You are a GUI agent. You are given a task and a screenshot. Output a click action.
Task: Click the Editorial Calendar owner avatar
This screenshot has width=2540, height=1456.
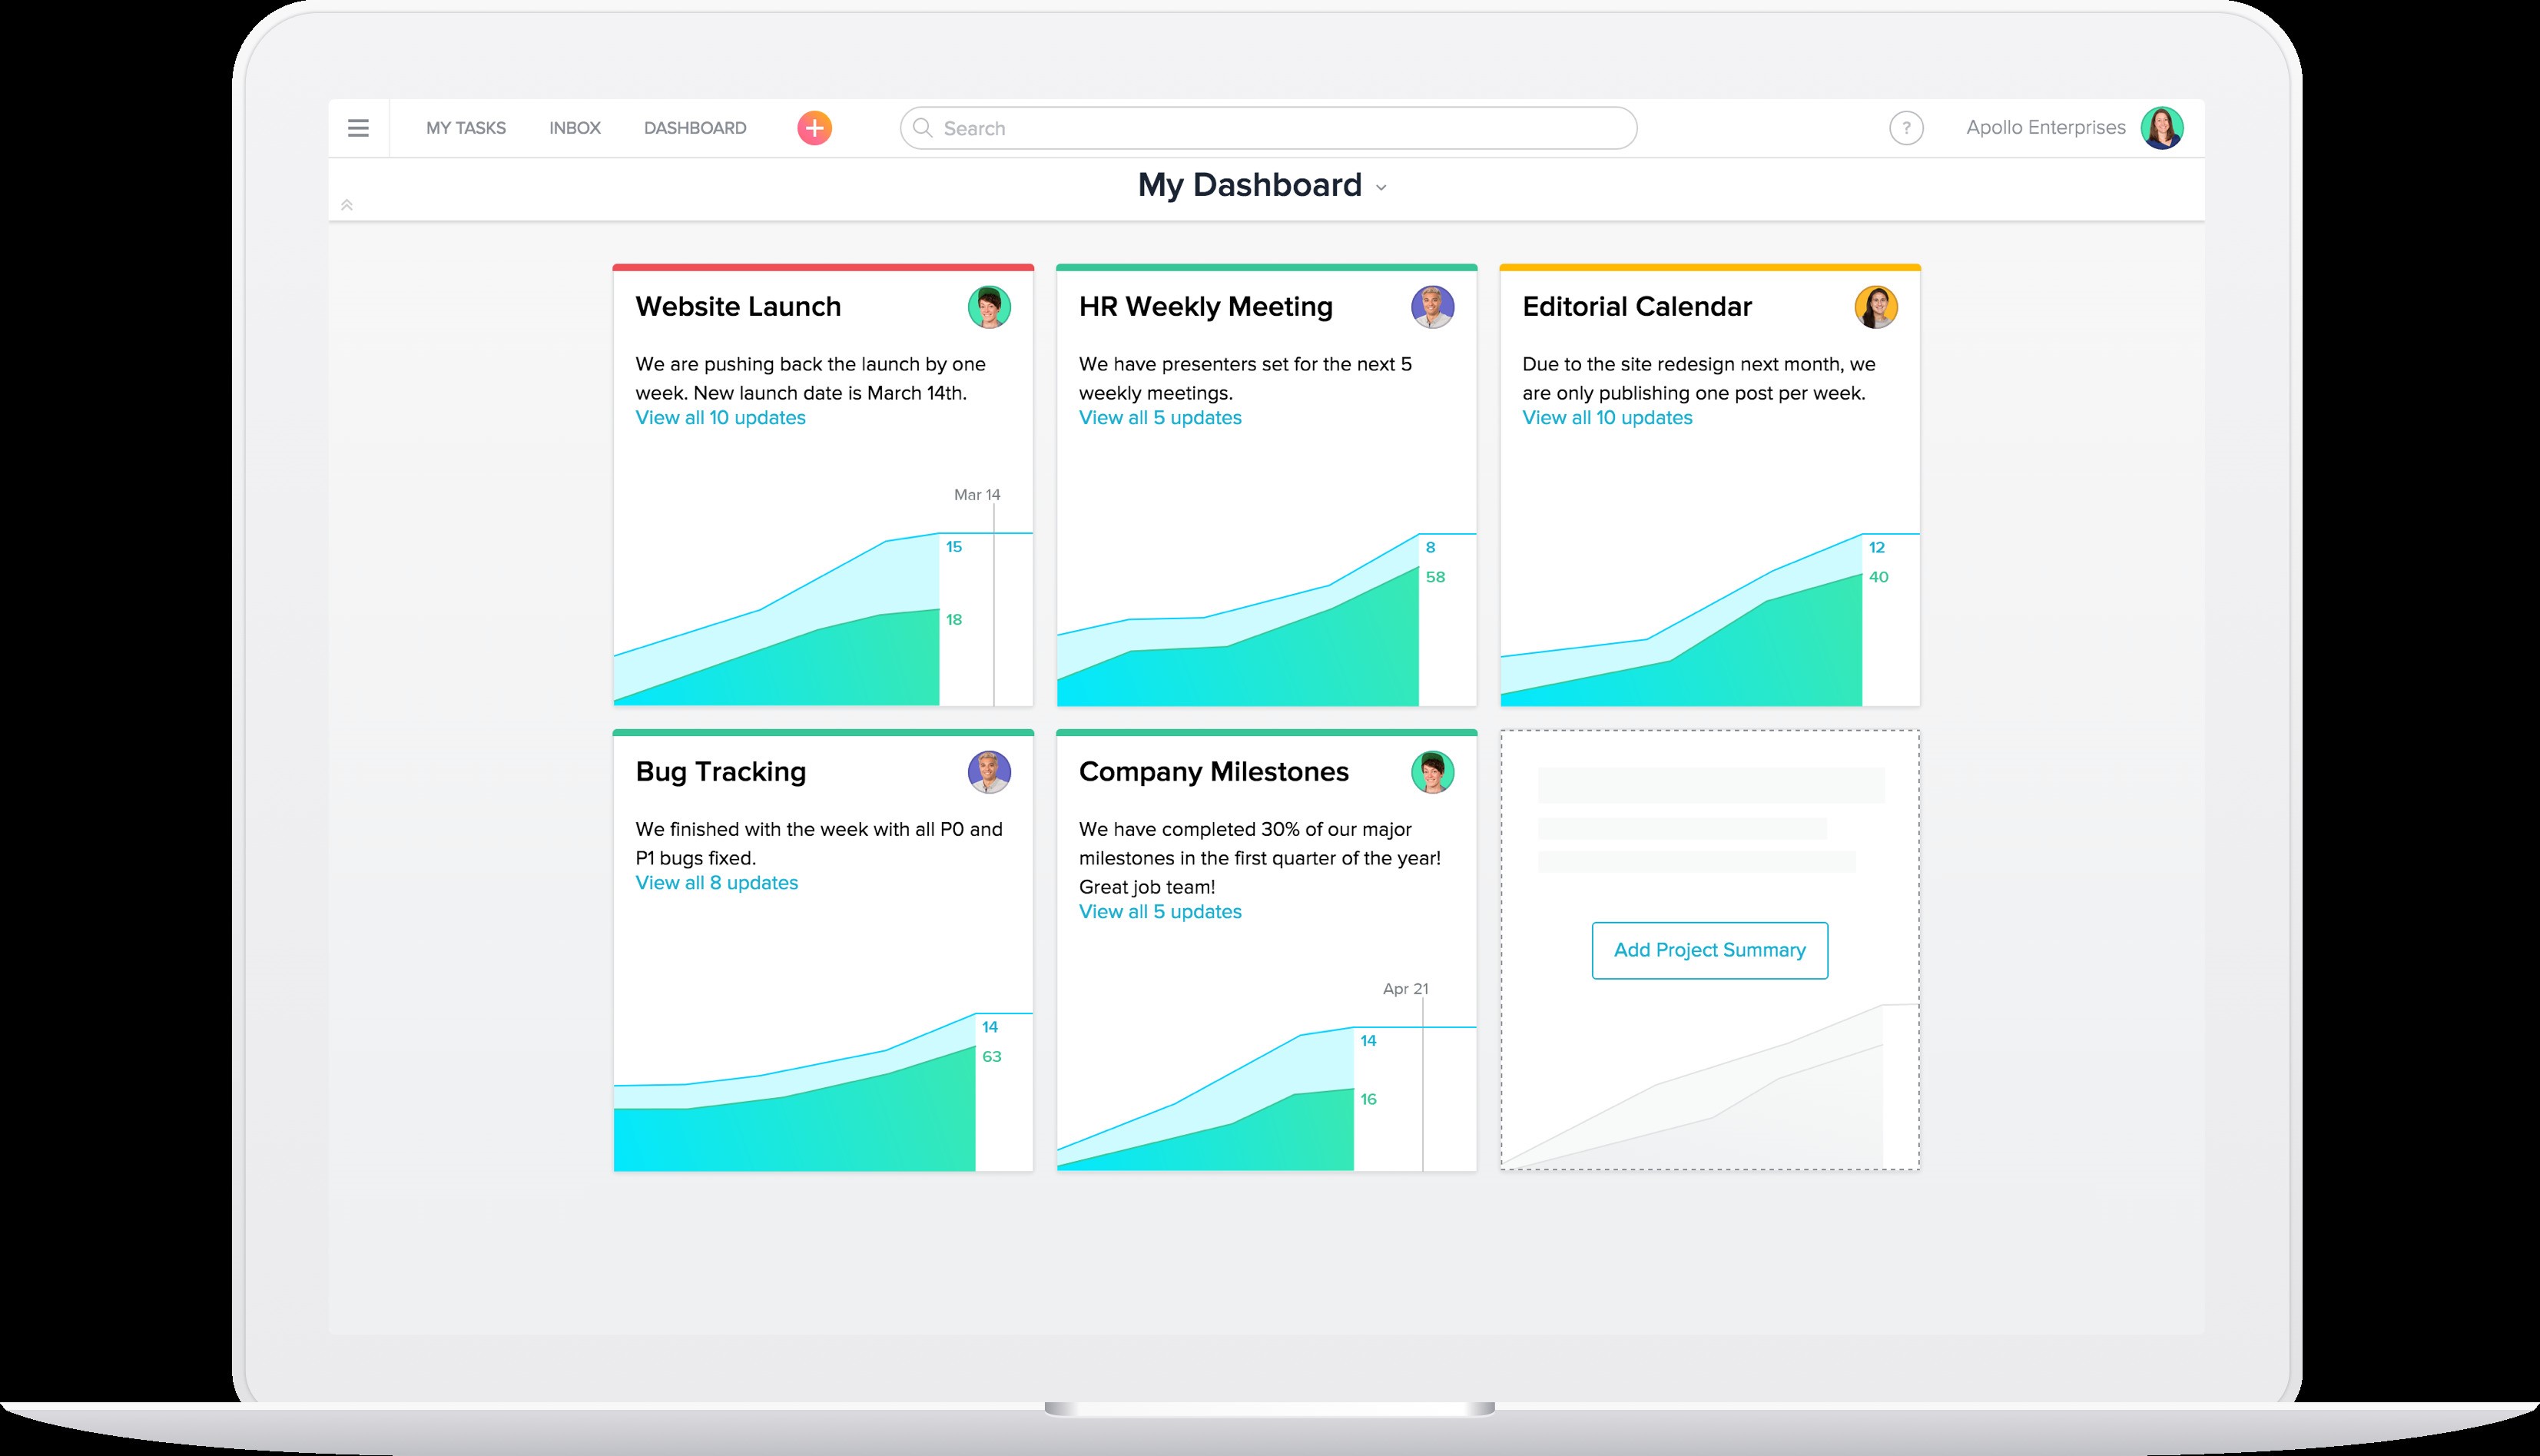click(1876, 306)
